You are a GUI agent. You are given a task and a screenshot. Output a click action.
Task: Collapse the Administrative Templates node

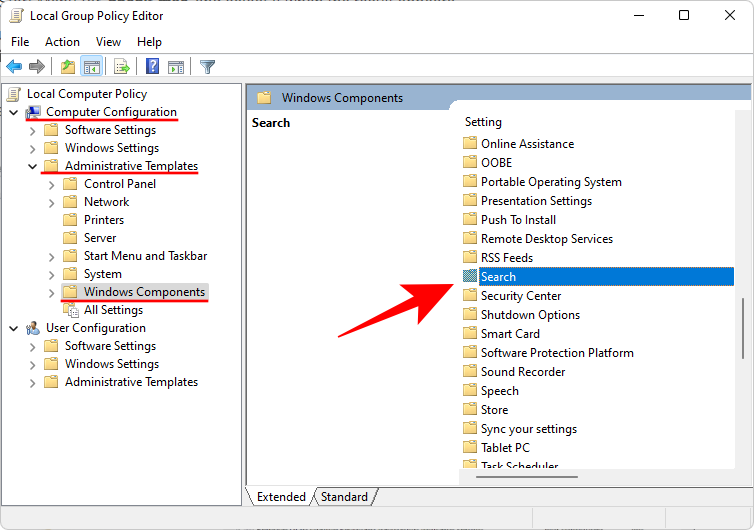[33, 166]
